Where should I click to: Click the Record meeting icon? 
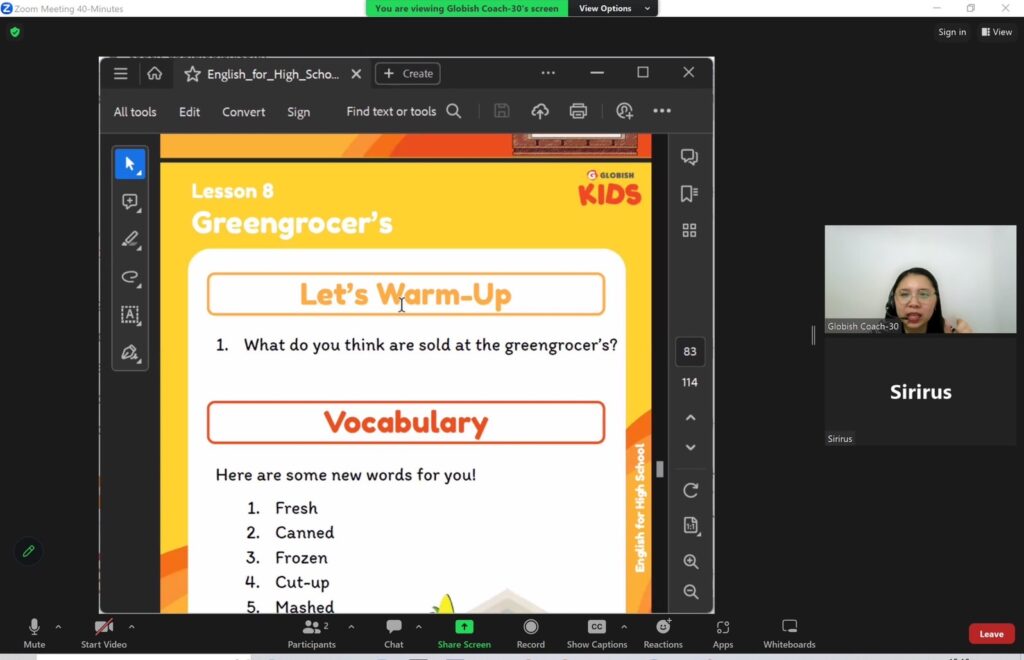click(x=531, y=632)
